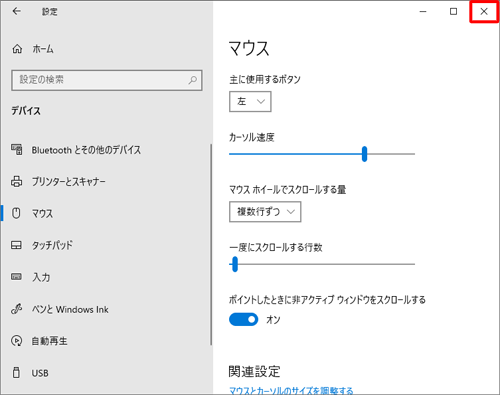Go back using the arrow icon
The image size is (500, 395).
click(16, 11)
